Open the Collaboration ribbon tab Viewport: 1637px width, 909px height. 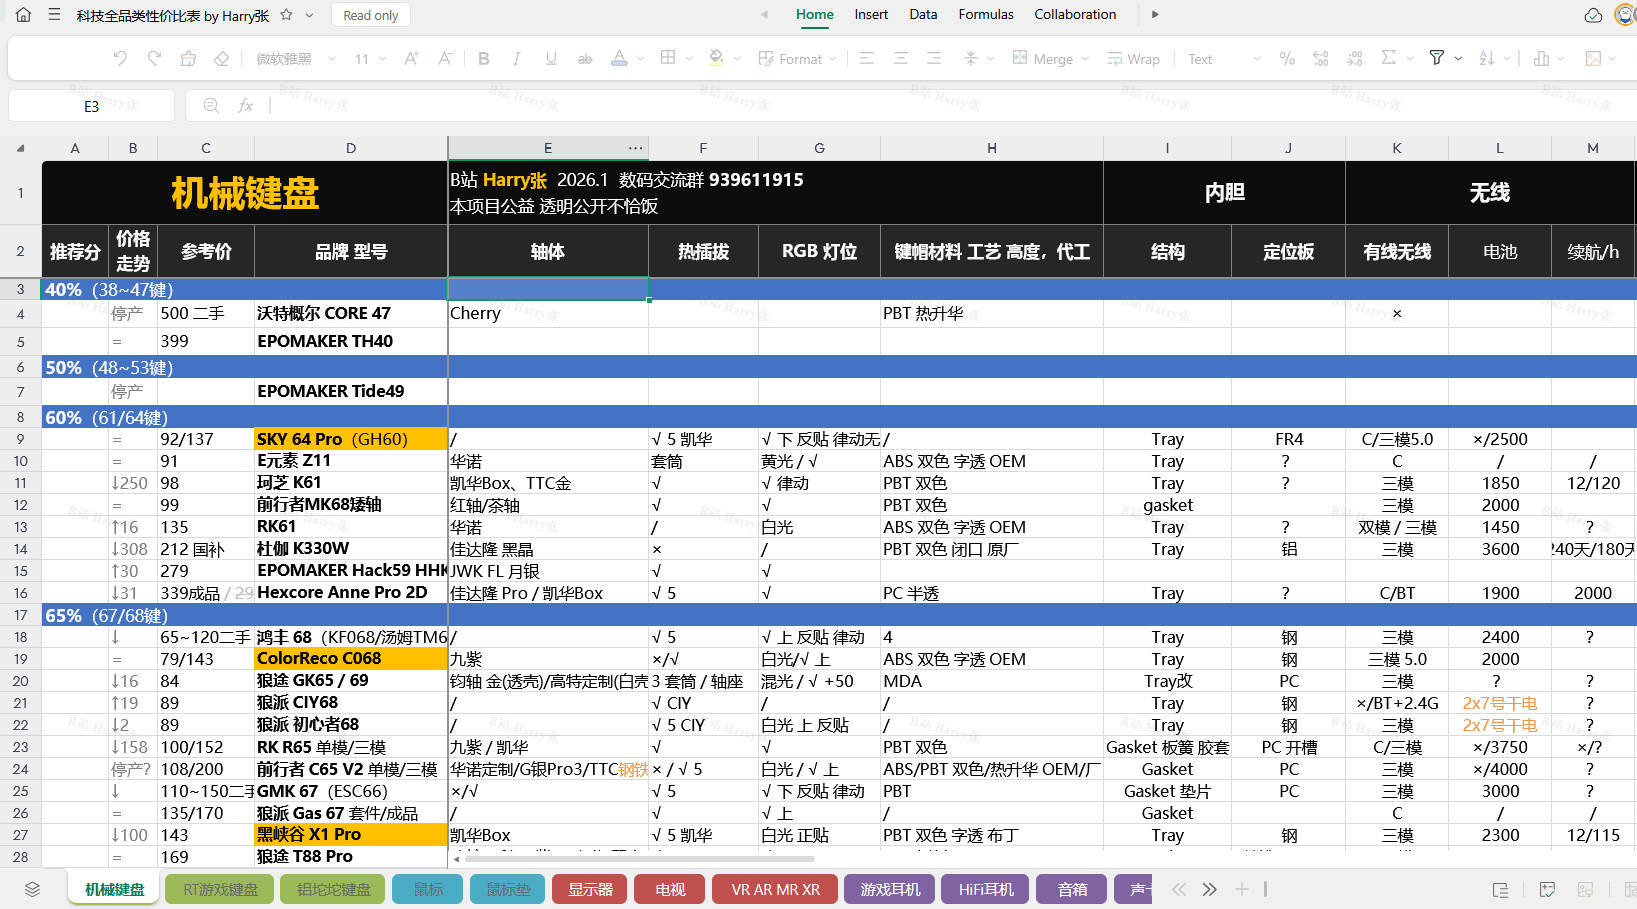click(x=1075, y=15)
